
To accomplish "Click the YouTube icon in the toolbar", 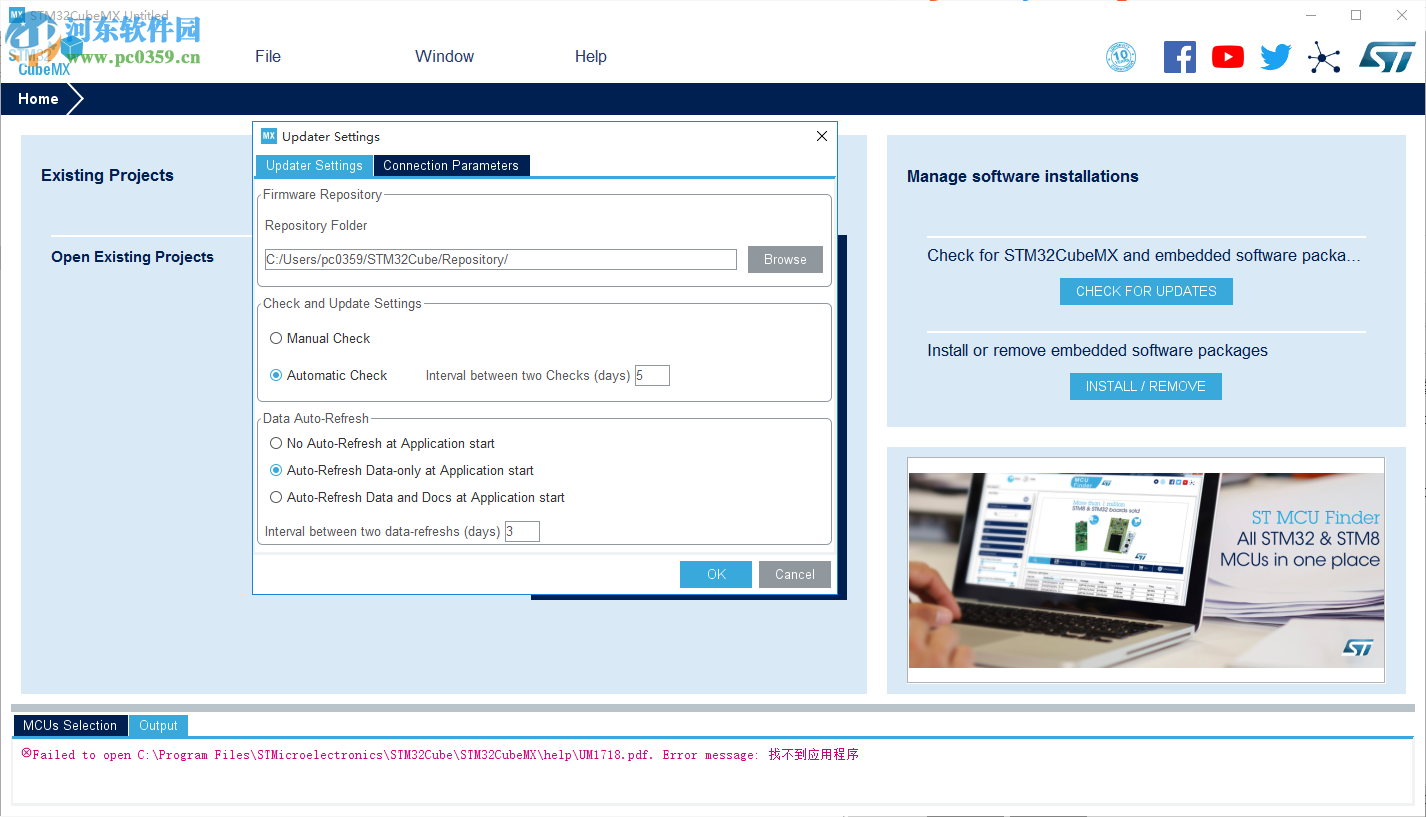I will click(x=1227, y=57).
